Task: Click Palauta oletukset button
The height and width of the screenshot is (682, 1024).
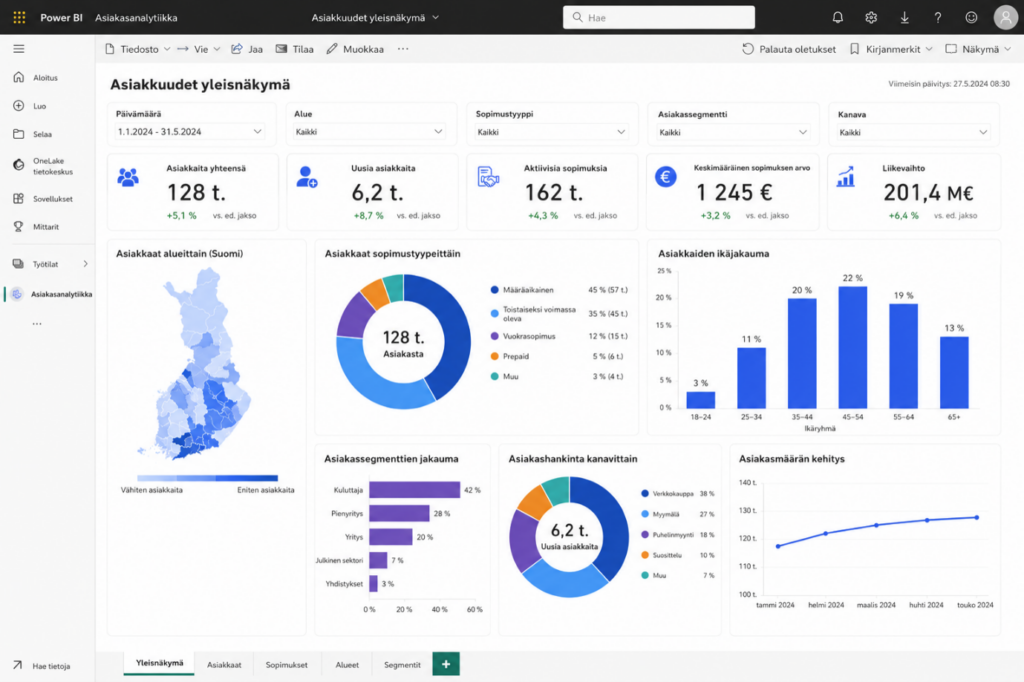Action: click(789, 49)
